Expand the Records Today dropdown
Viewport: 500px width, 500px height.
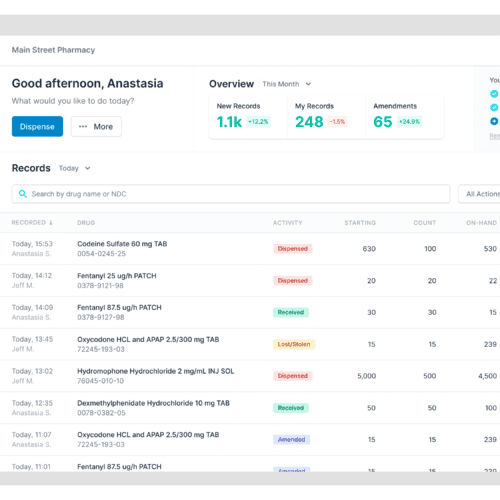[74, 168]
